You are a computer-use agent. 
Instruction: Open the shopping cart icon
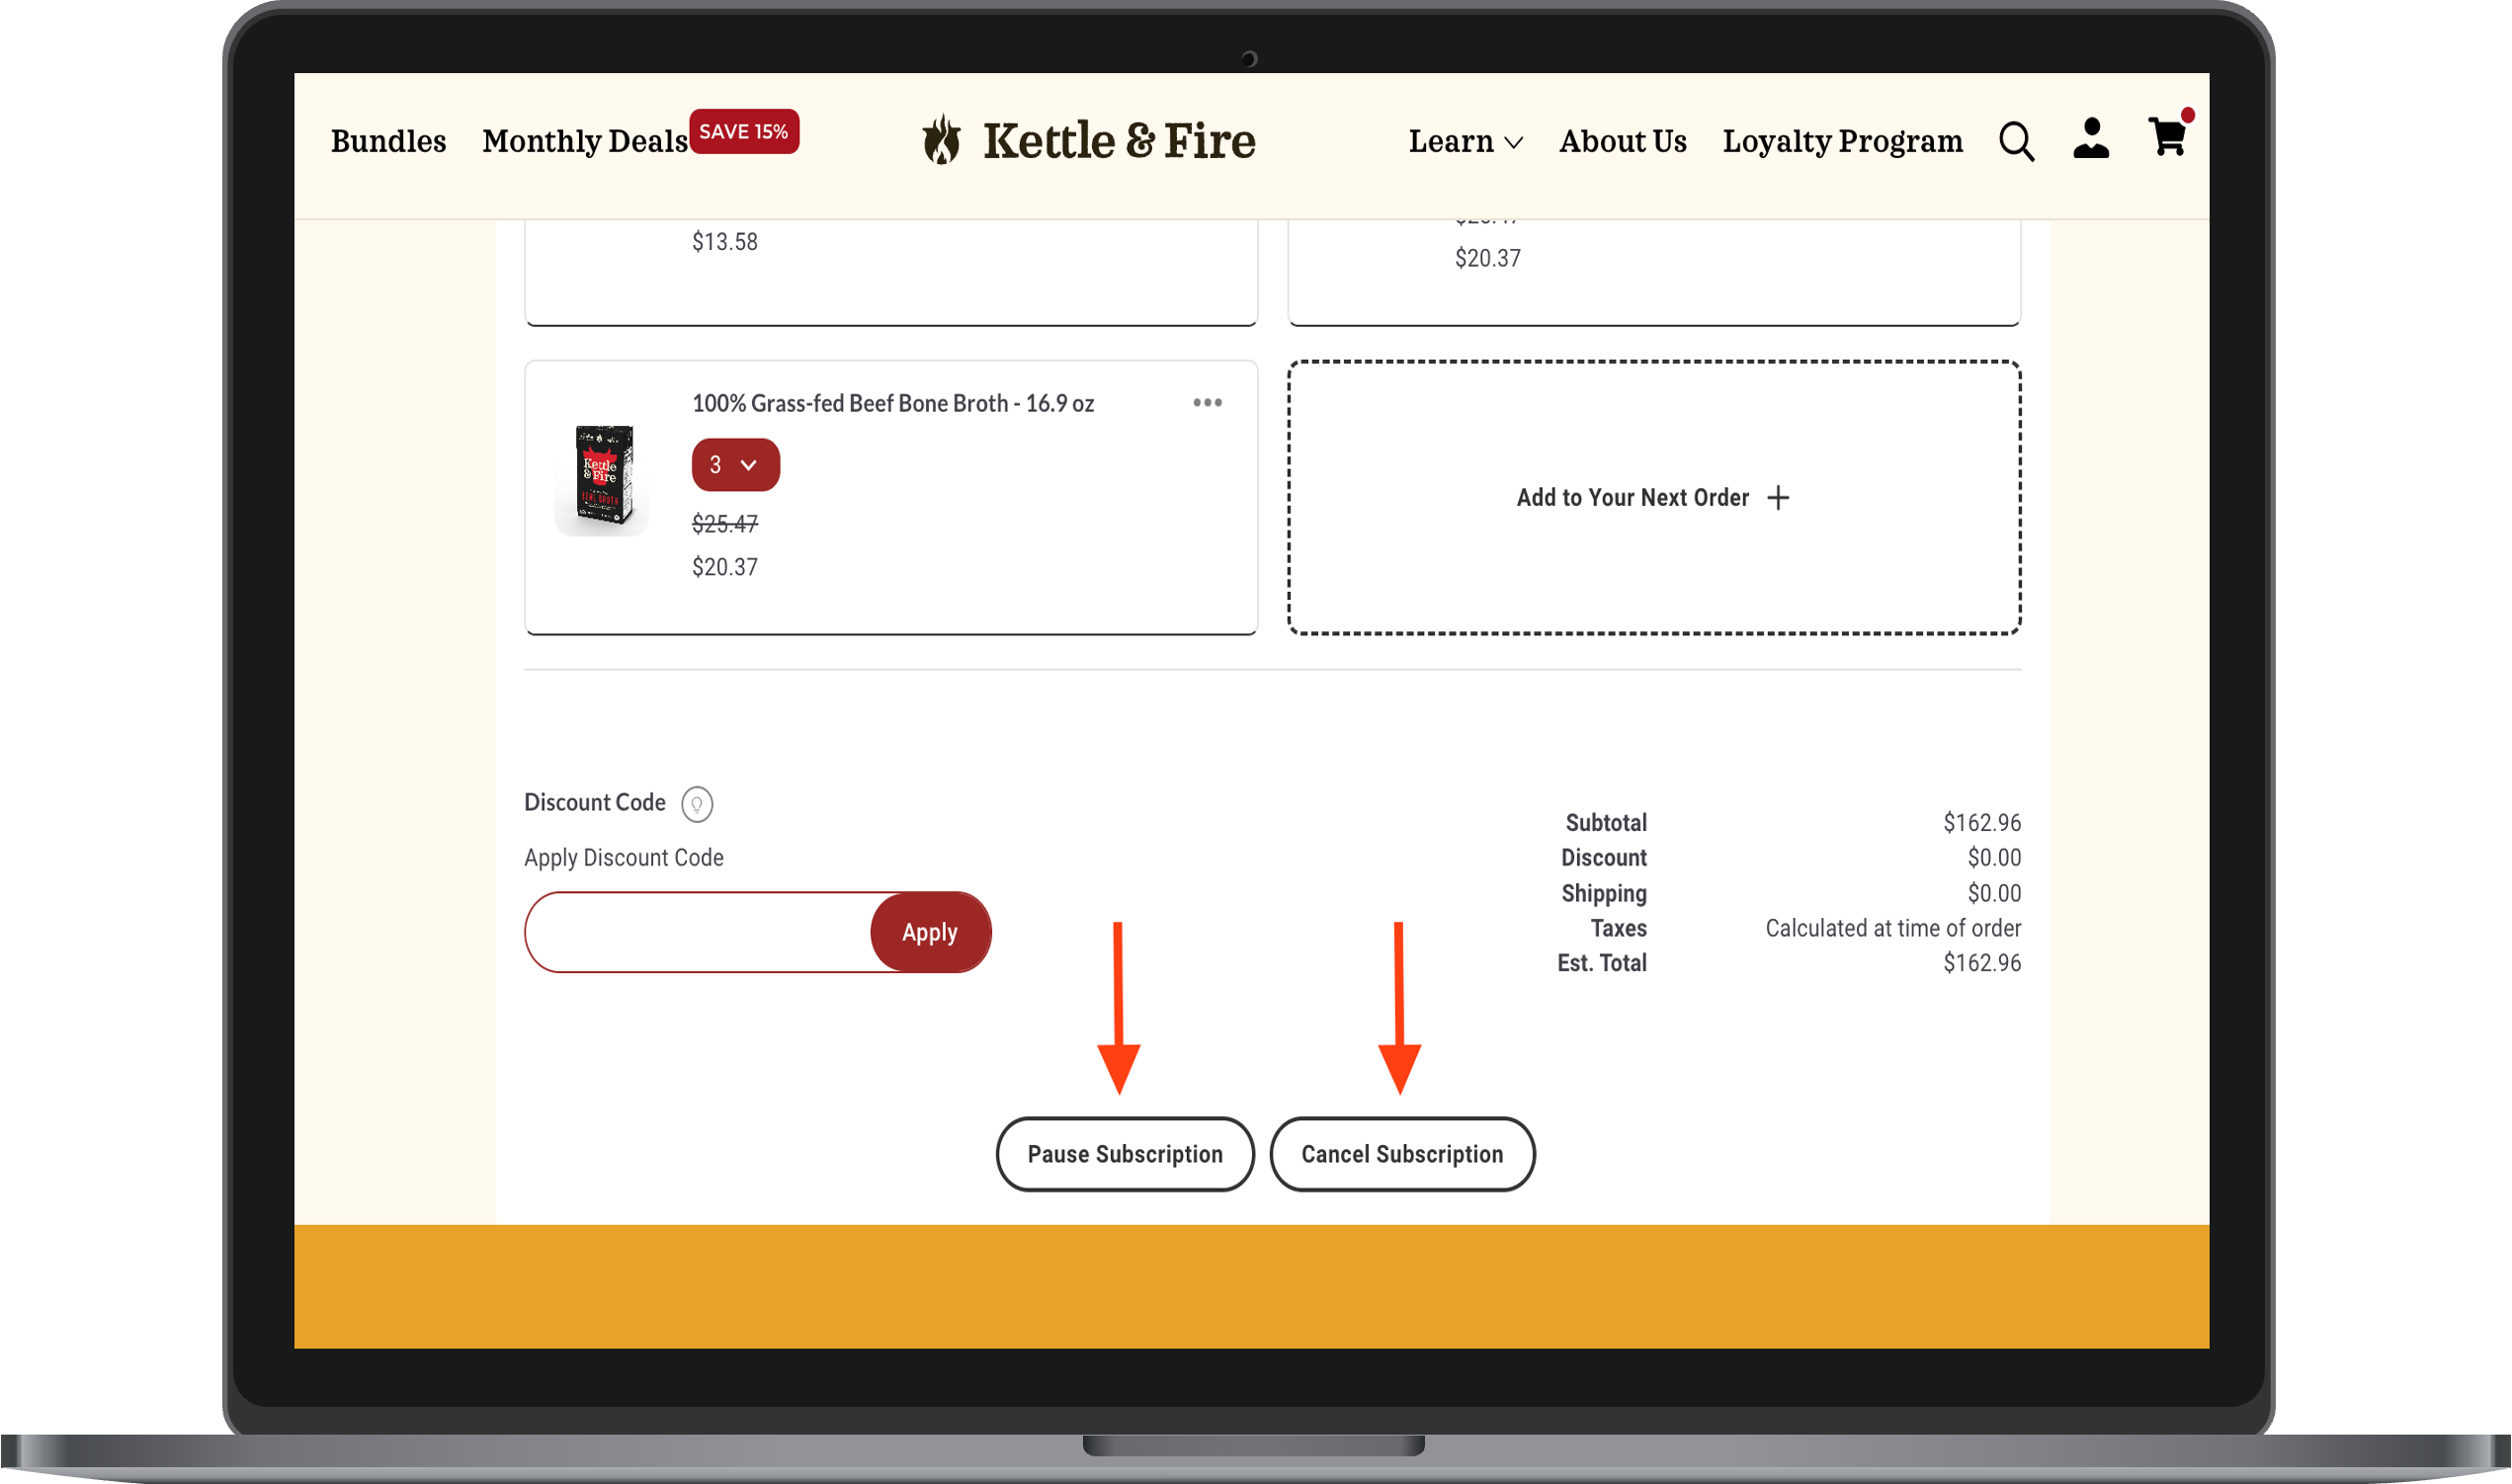click(x=2169, y=135)
